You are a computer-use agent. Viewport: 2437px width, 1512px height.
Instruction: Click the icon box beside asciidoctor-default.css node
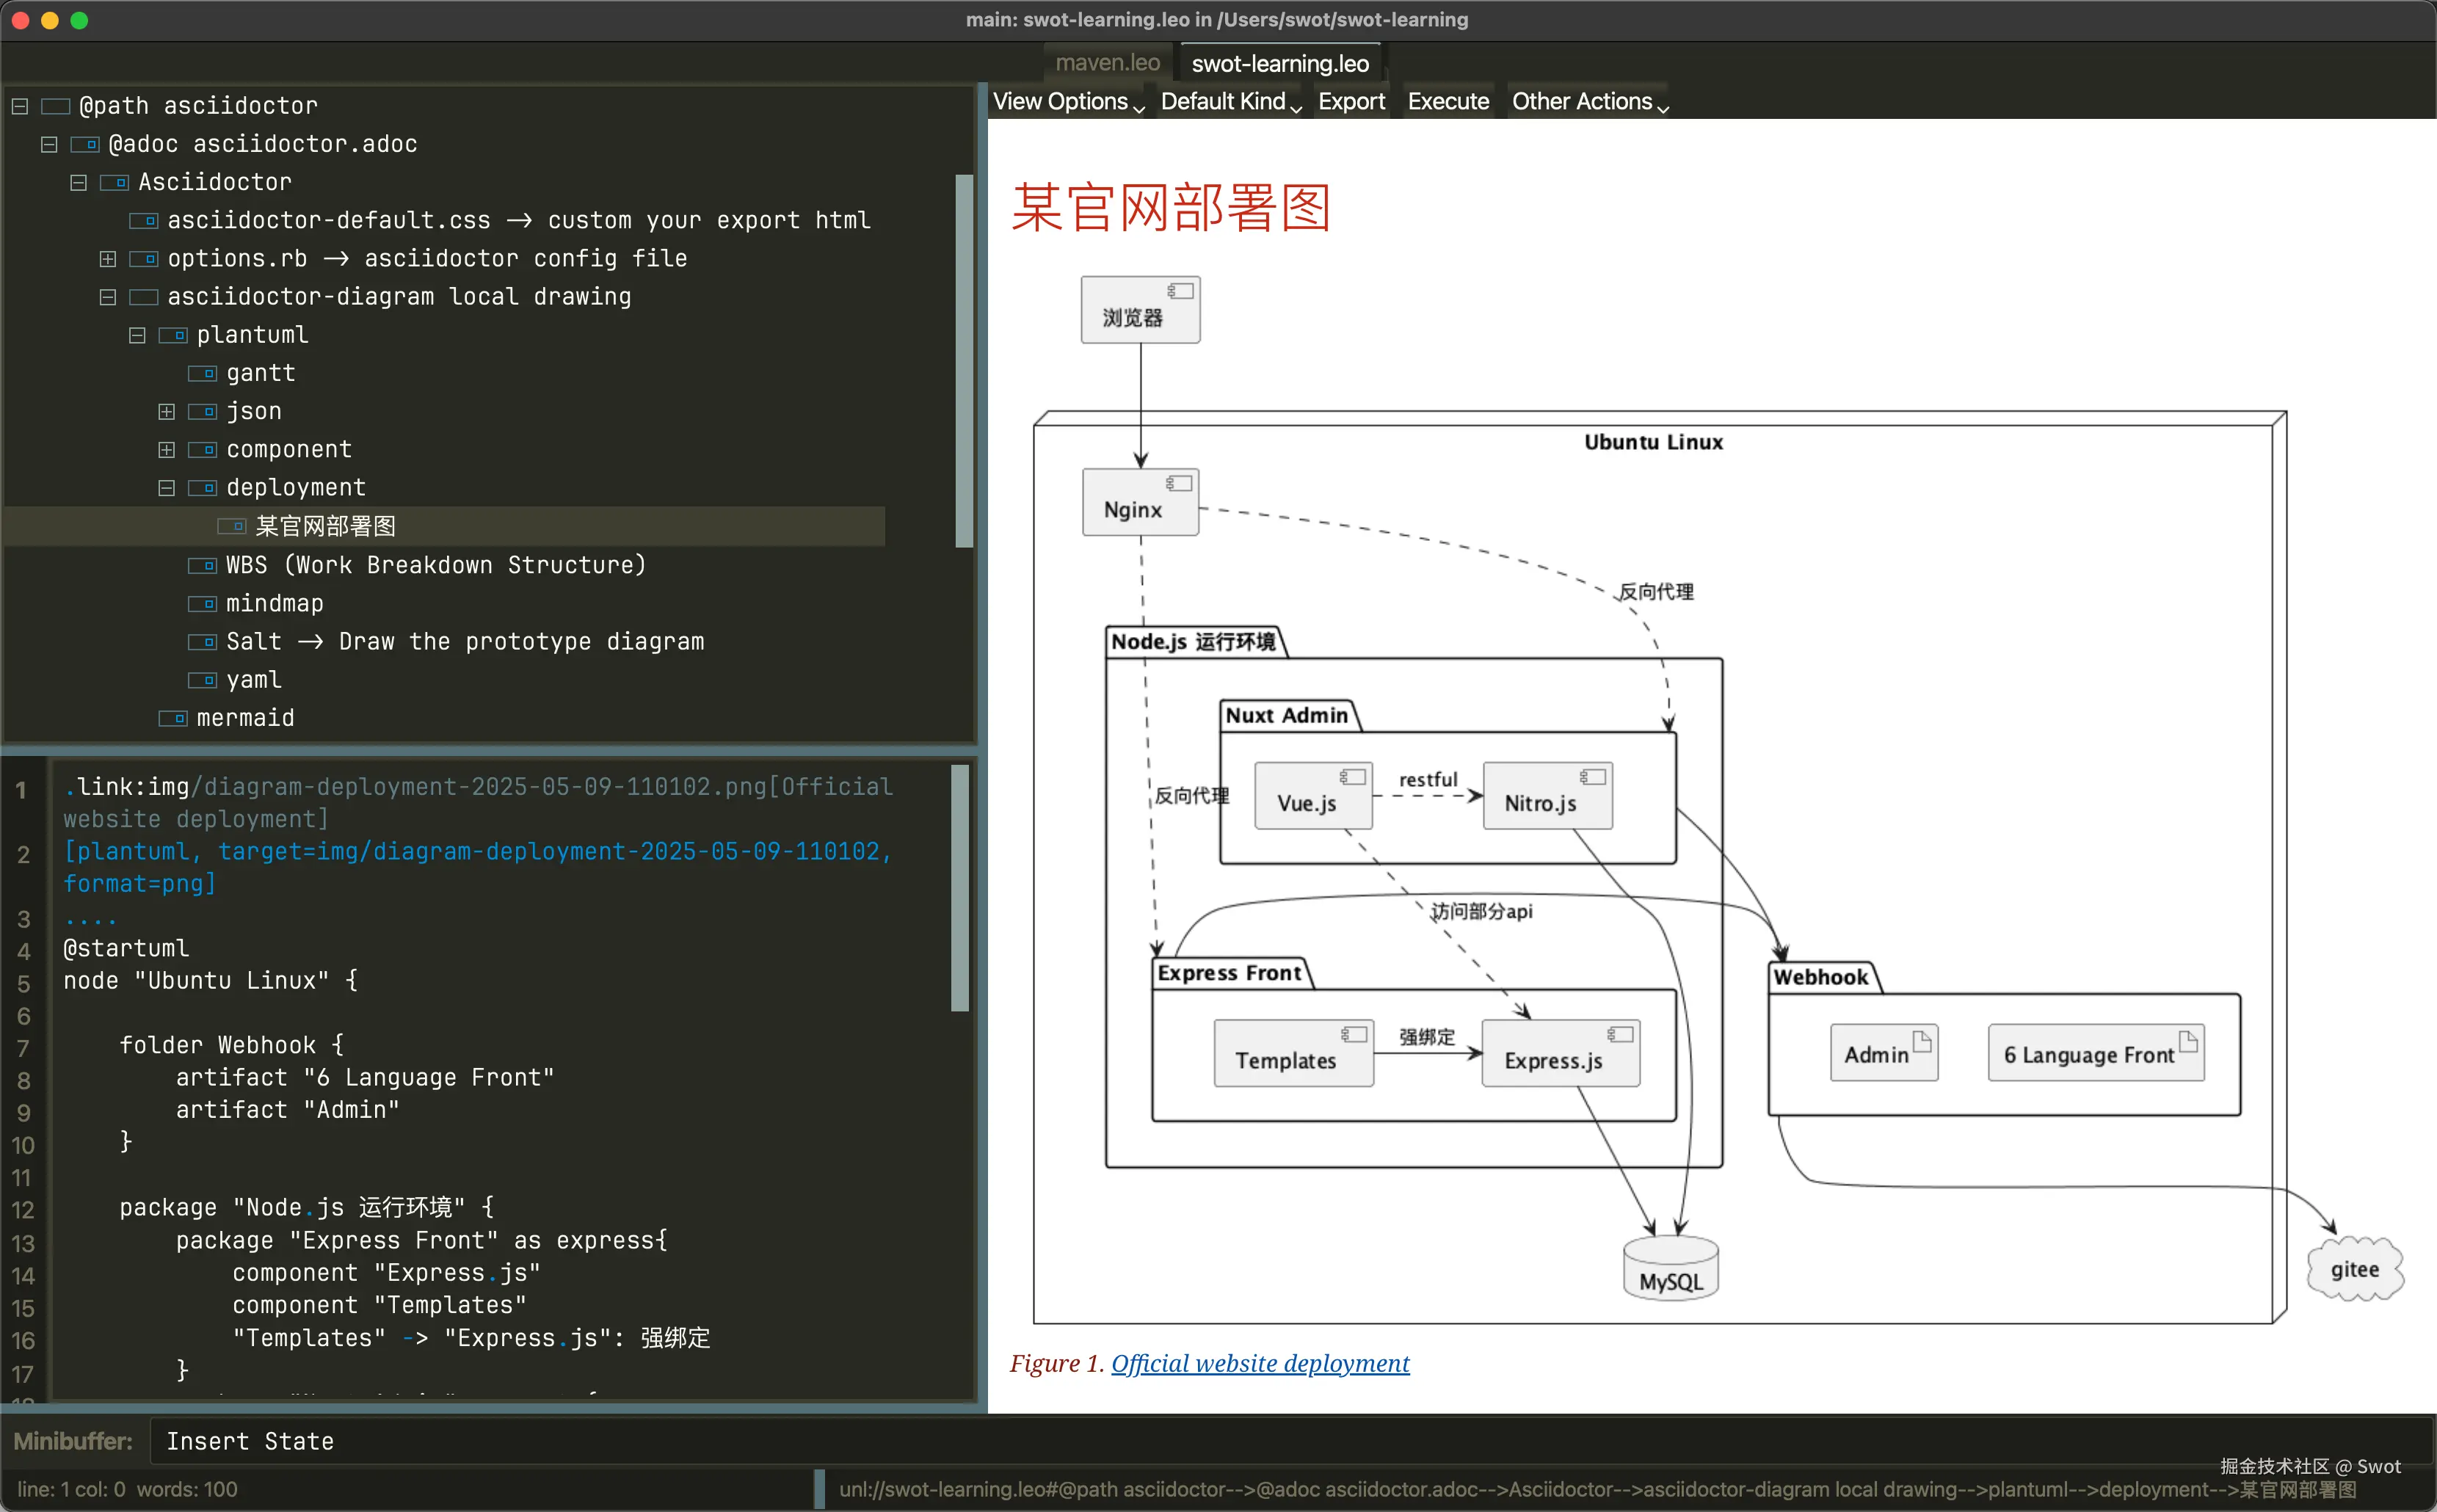tap(143, 220)
